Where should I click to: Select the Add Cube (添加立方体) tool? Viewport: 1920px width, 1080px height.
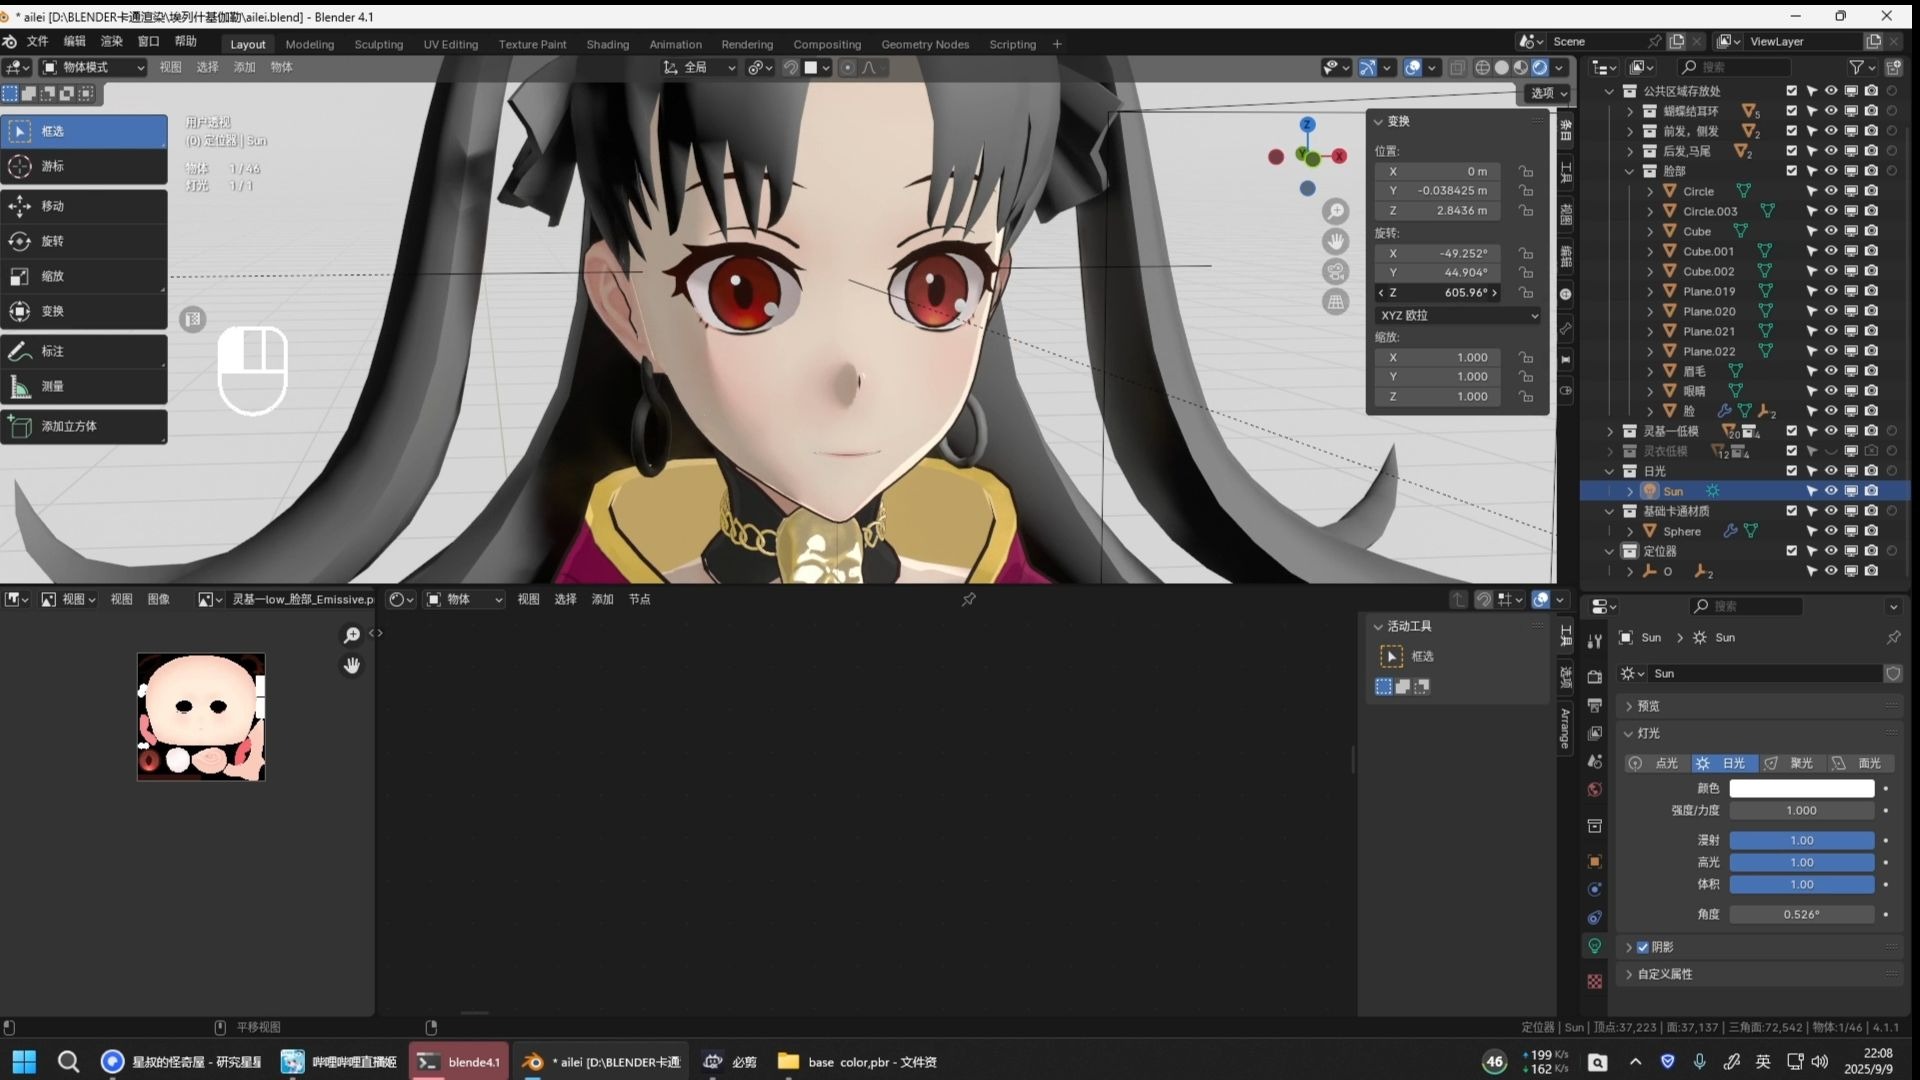[x=84, y=426]
